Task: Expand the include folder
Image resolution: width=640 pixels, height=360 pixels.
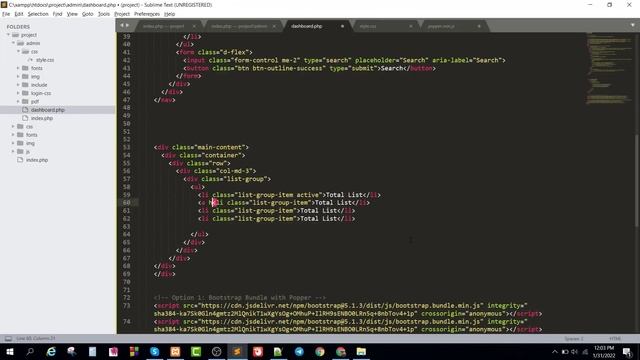Action: [18, 85]
